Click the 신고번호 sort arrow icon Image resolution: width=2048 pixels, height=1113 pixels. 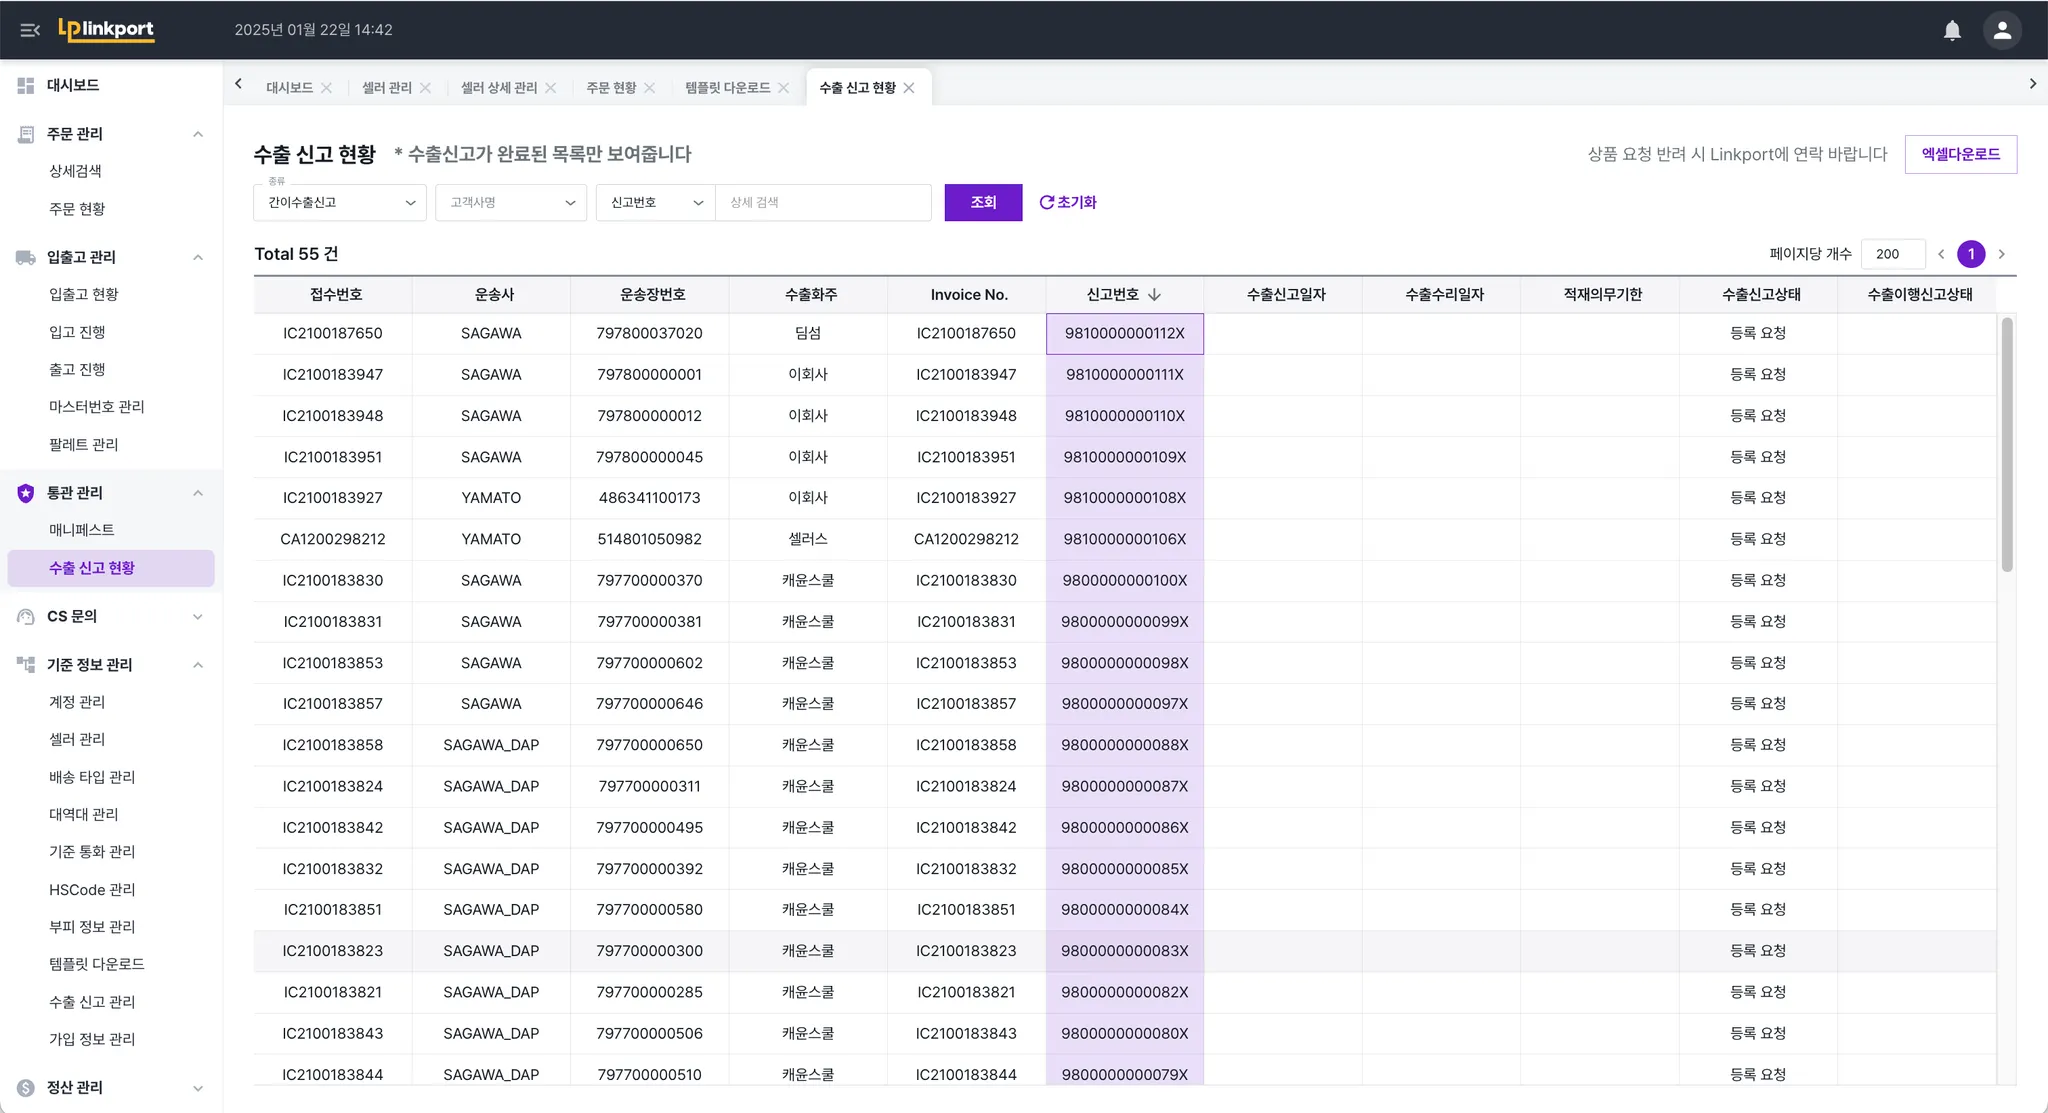[x=1154, y=294]
